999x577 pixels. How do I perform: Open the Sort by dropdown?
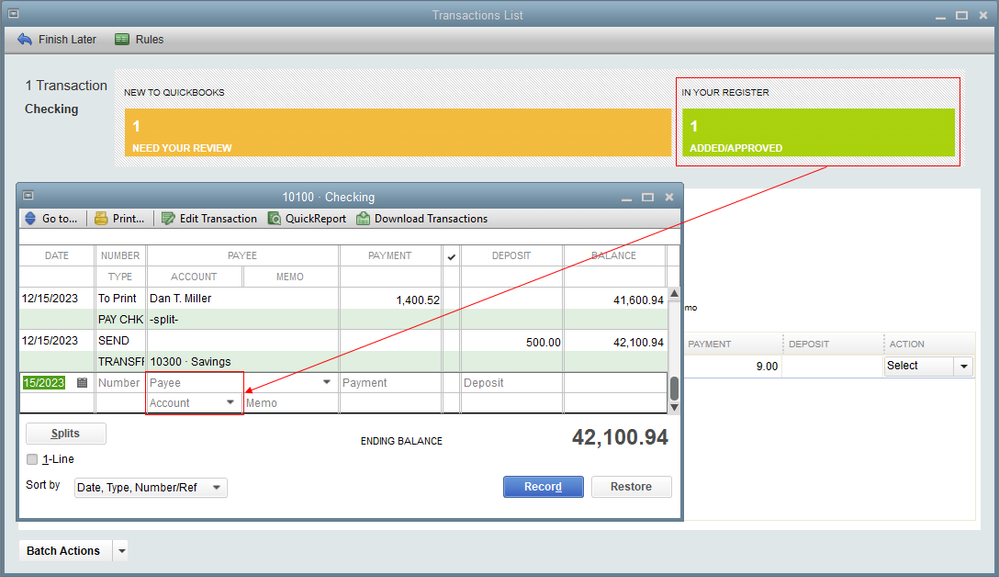click(x=150, y=488)
